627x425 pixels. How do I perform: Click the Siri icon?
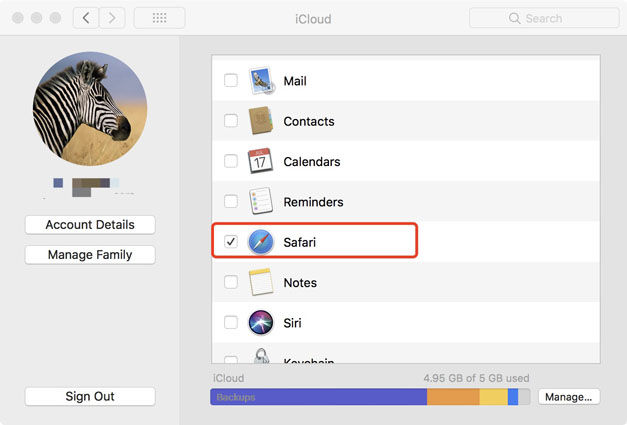tap(261, 322)
